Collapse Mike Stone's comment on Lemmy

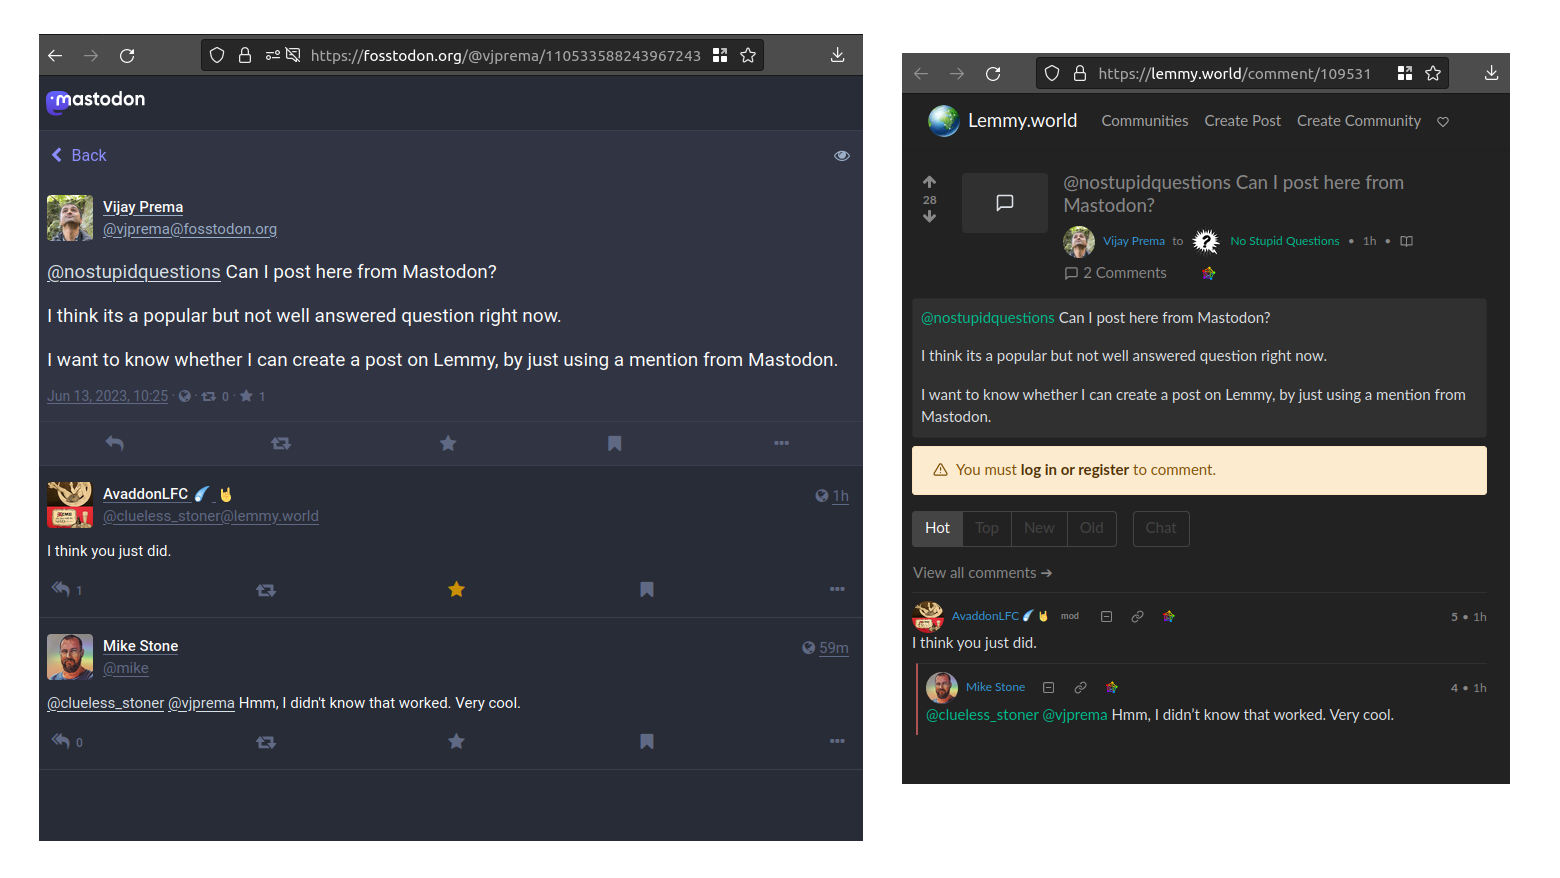[x=1048, y=688]
